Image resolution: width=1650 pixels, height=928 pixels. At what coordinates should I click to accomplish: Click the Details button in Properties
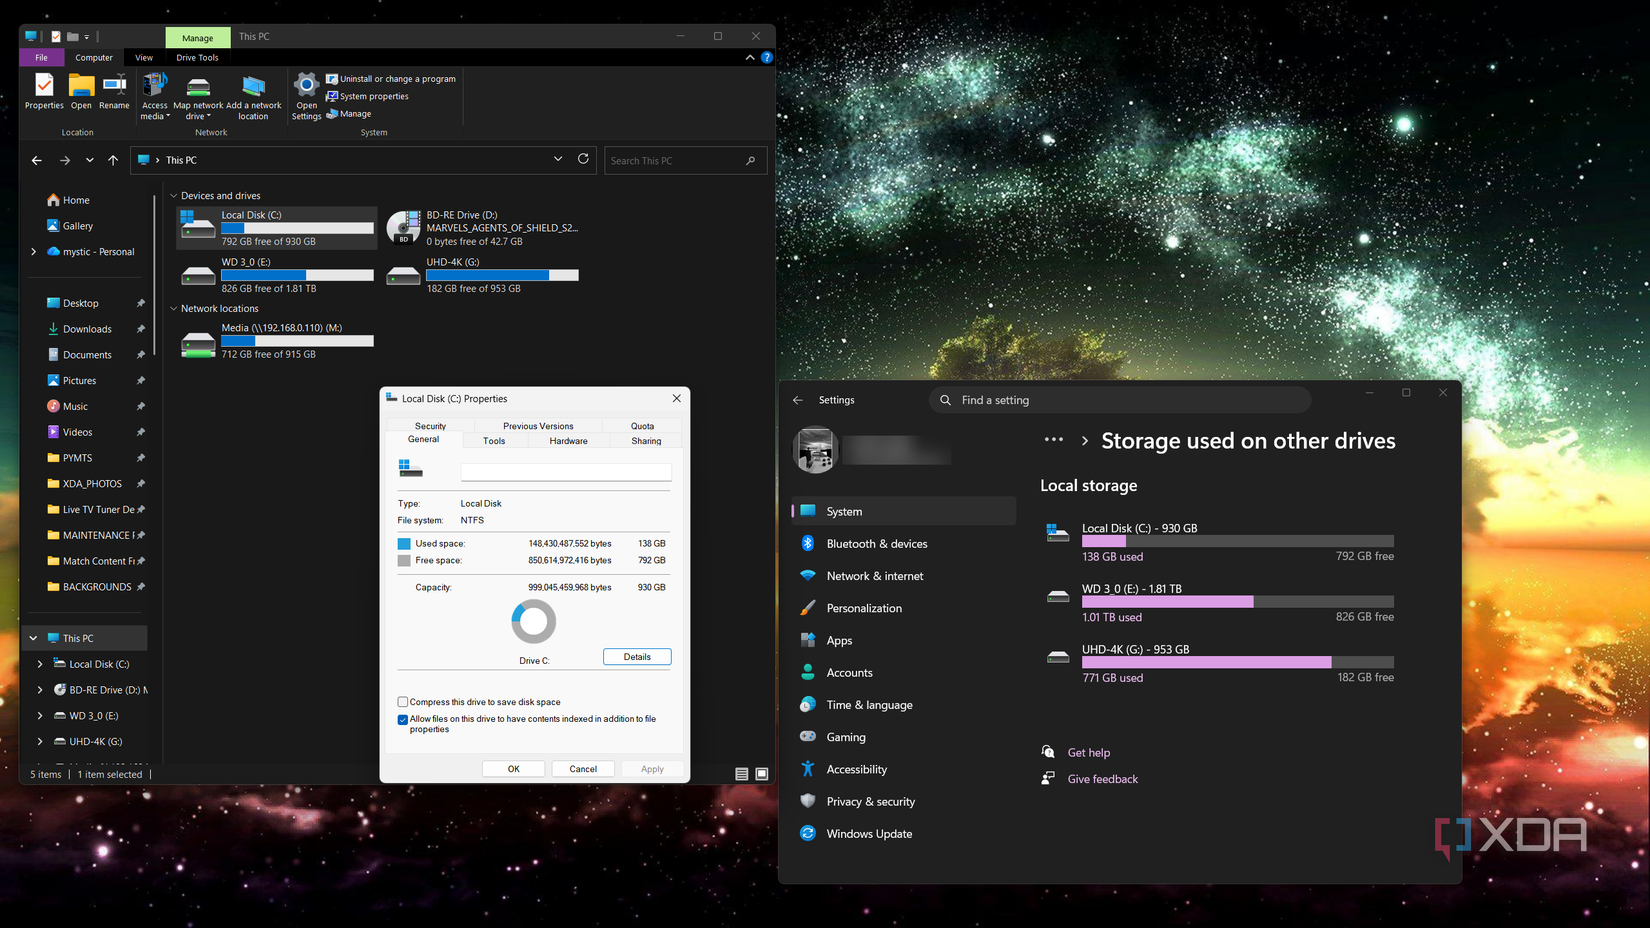637,657
